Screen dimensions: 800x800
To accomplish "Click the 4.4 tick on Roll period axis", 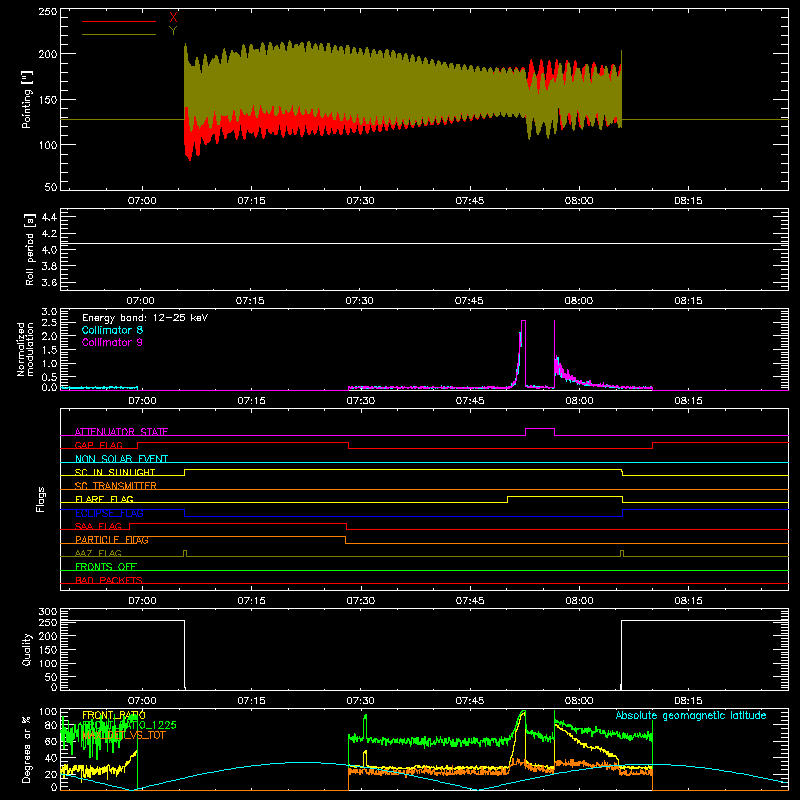I will point(49,218).
